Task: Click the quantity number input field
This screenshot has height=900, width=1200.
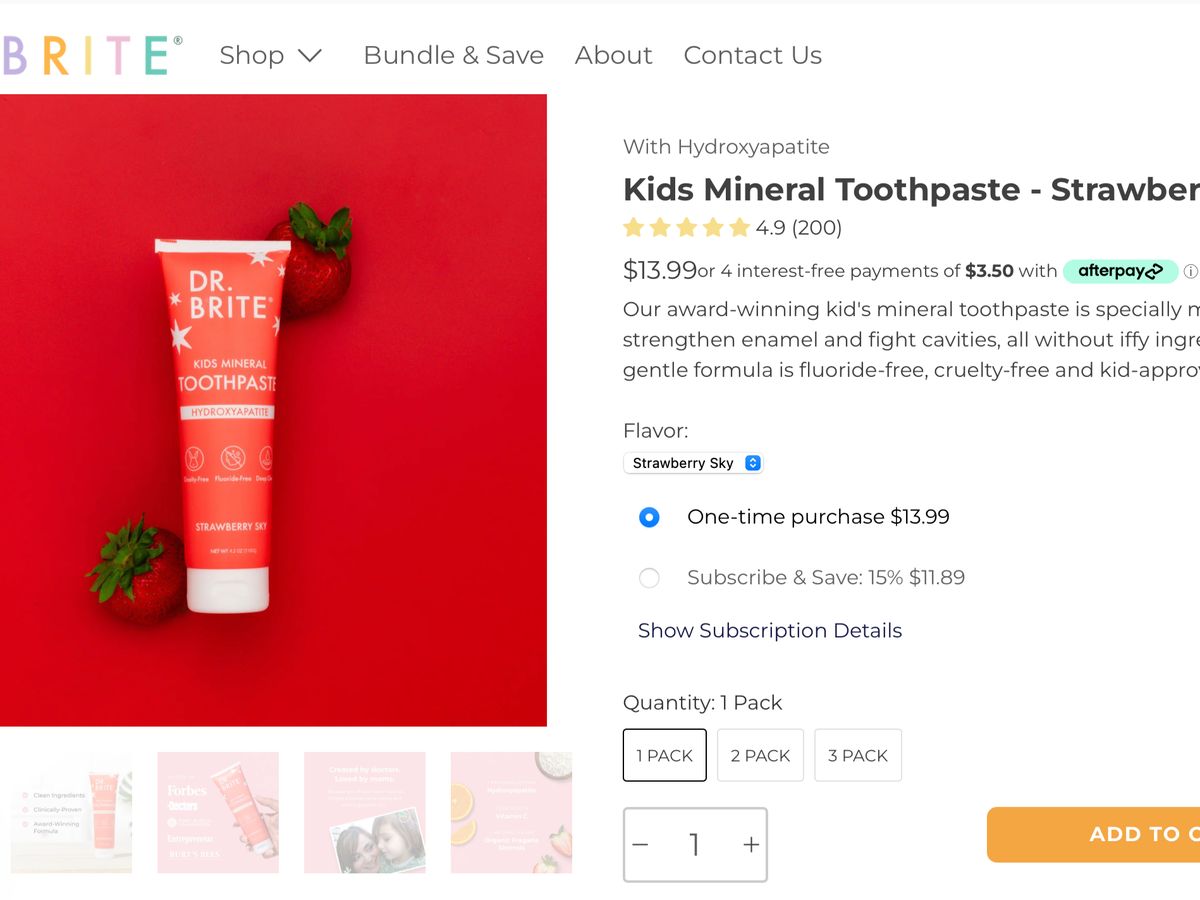Action: click(x=694, y=845)
